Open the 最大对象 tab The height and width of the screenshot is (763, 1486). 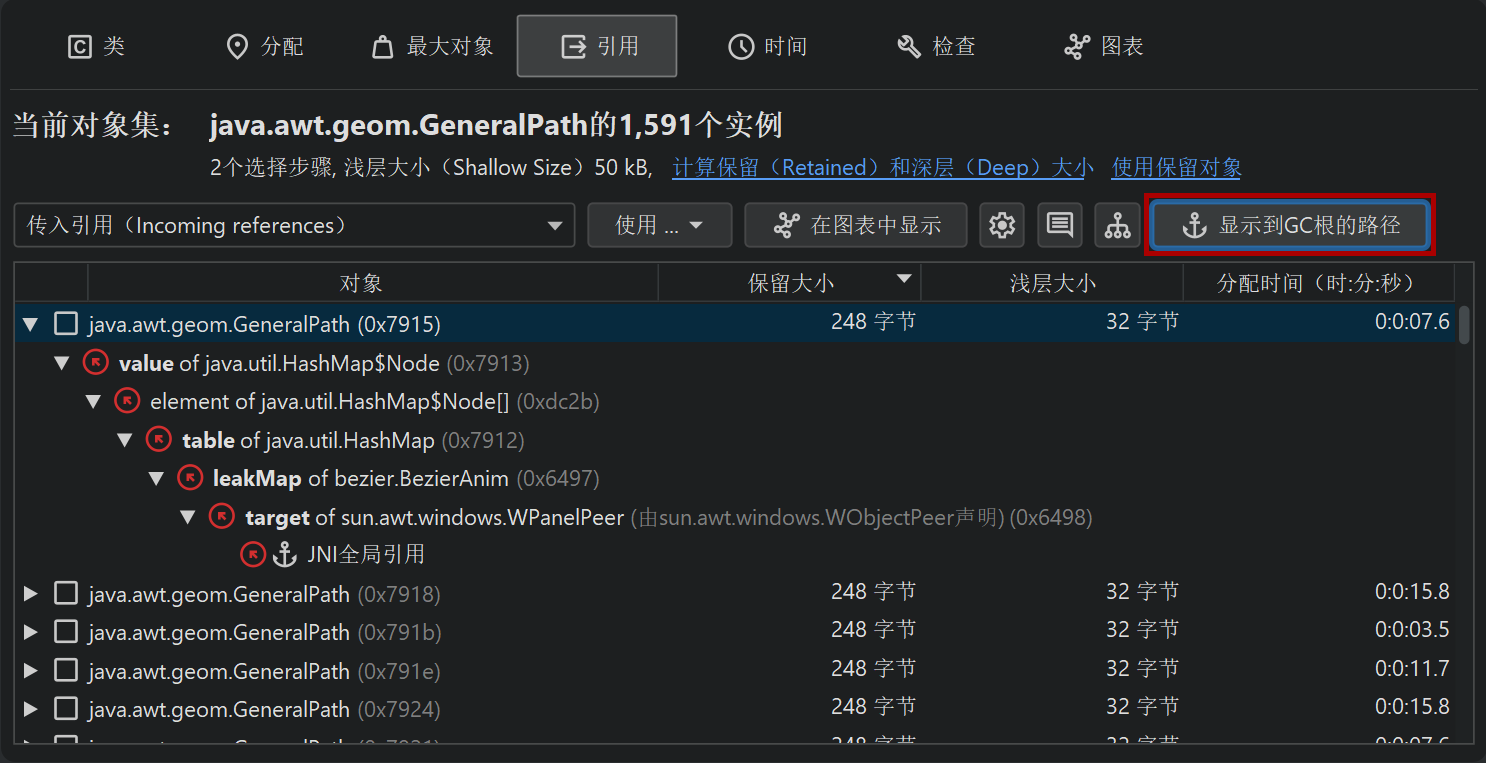coord(432,46)
